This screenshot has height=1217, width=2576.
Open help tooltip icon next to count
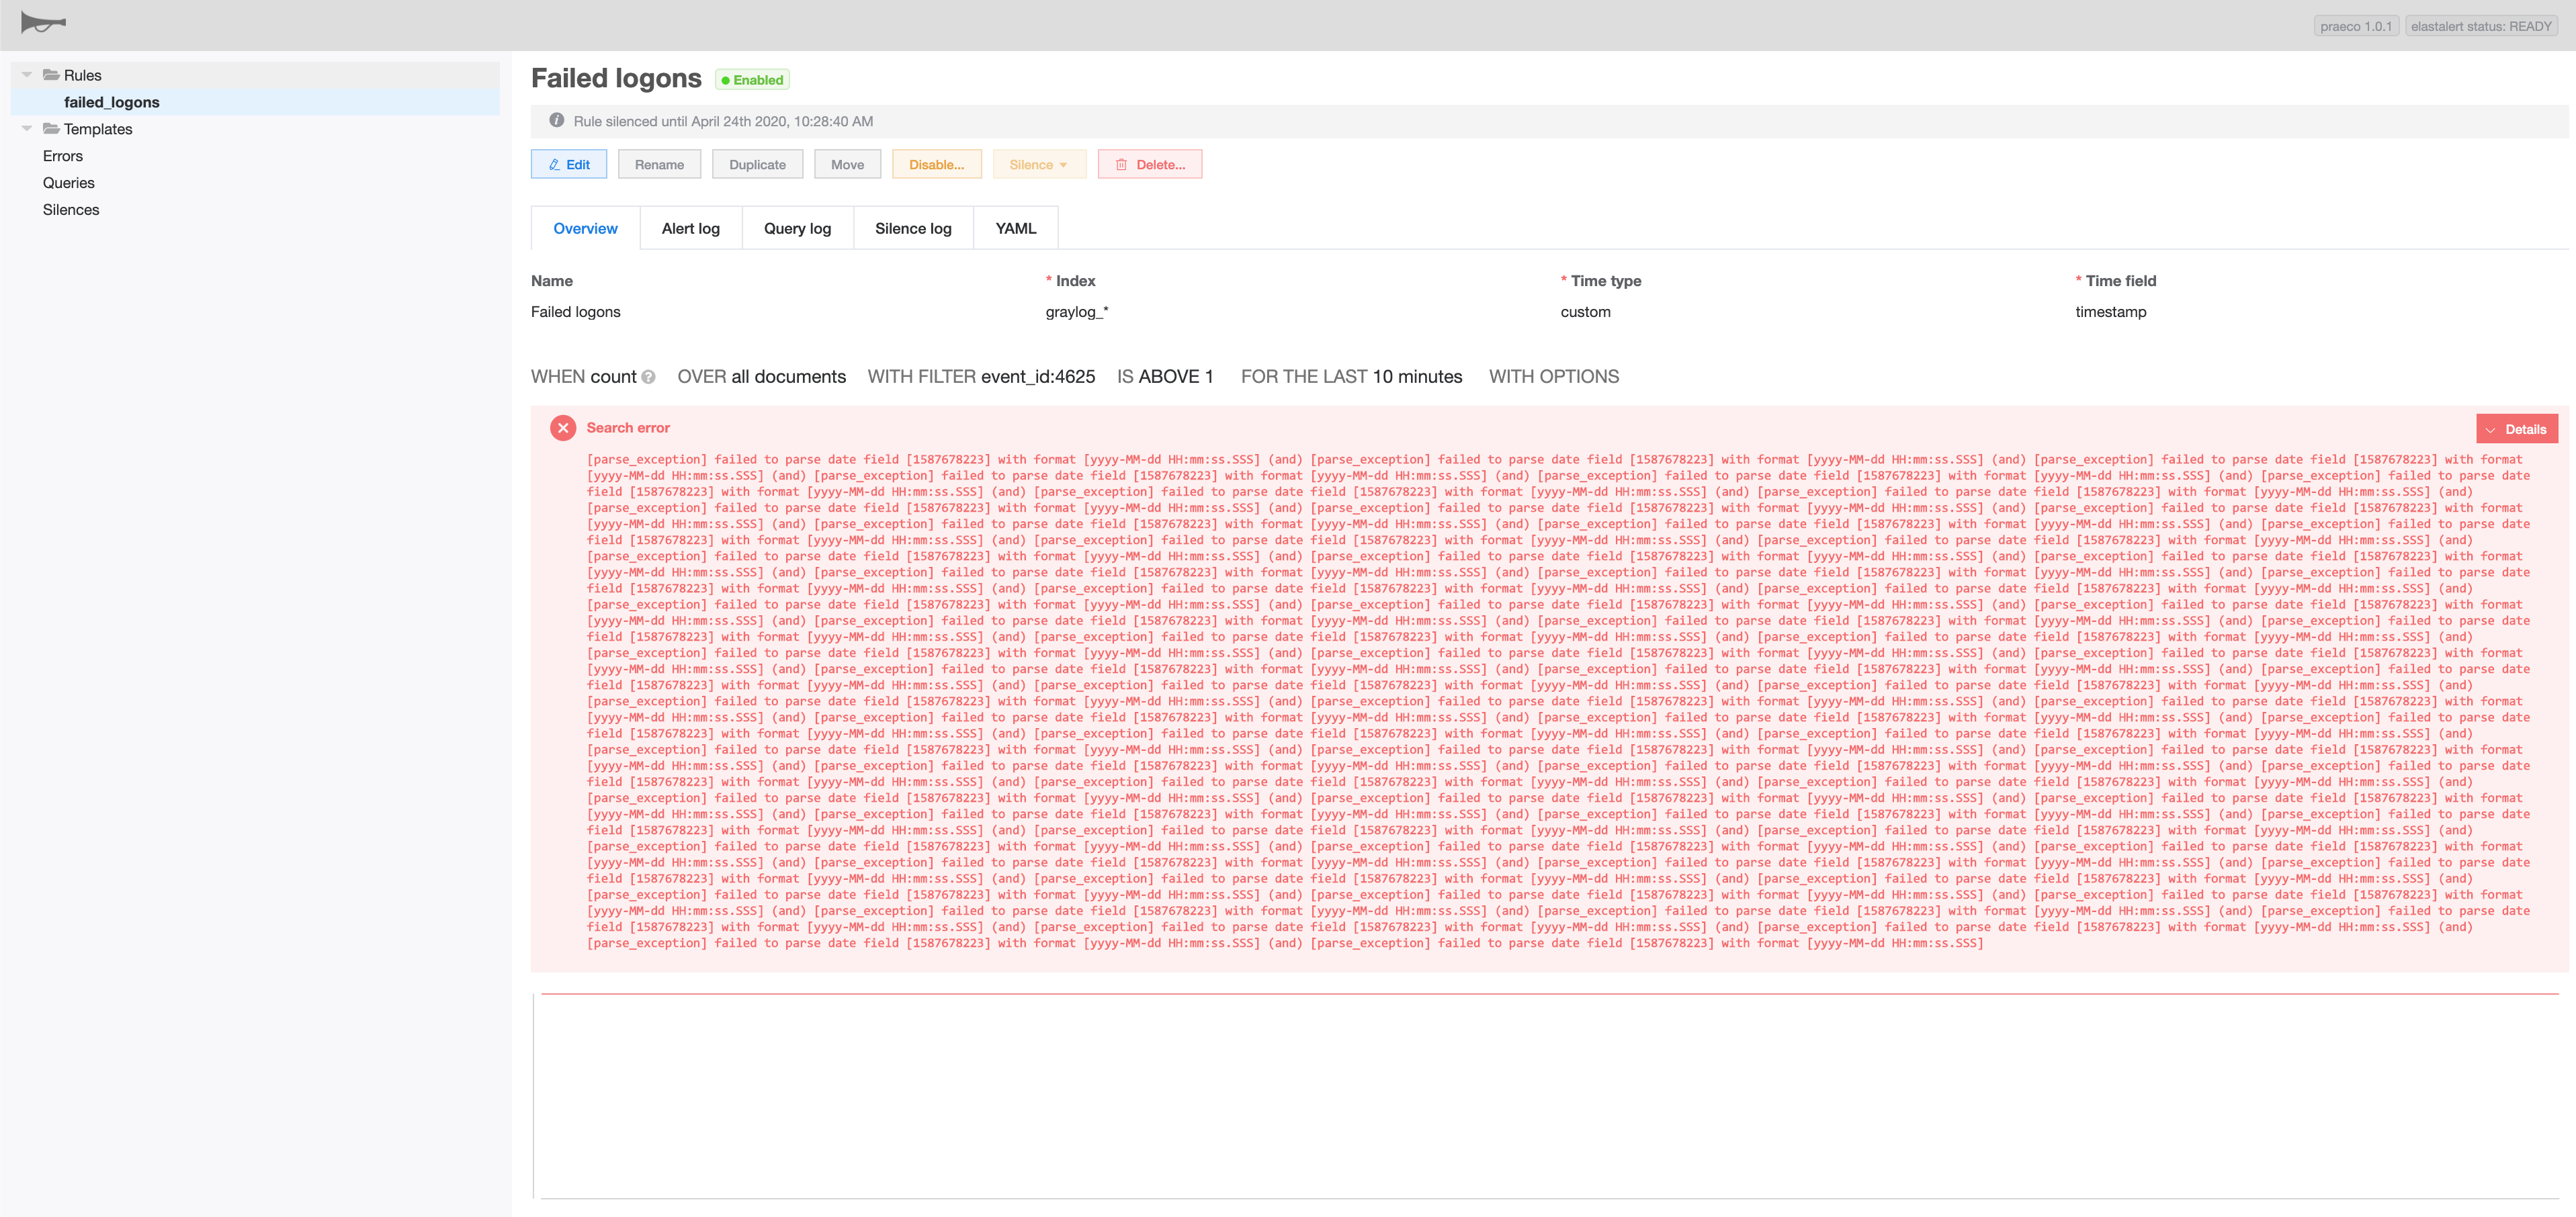[649, 377]
